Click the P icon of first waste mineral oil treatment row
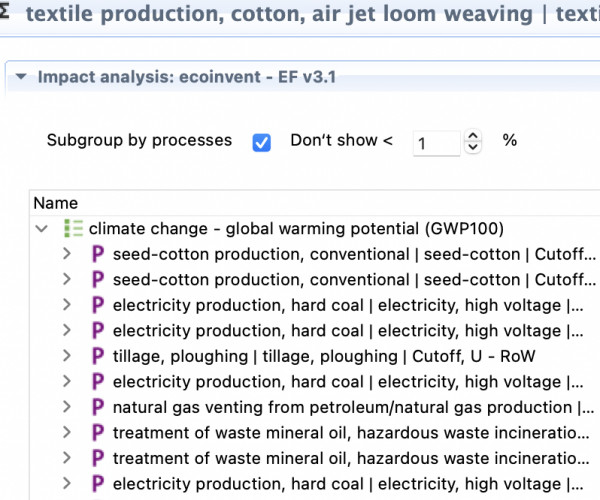Screen dimensions: 600x500 pyautogui.click(x=98, y=433)
